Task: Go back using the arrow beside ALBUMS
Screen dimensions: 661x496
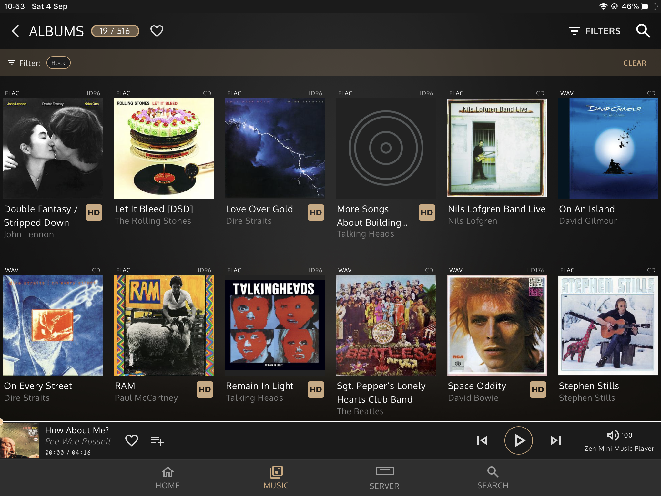Action: [15, 31]
